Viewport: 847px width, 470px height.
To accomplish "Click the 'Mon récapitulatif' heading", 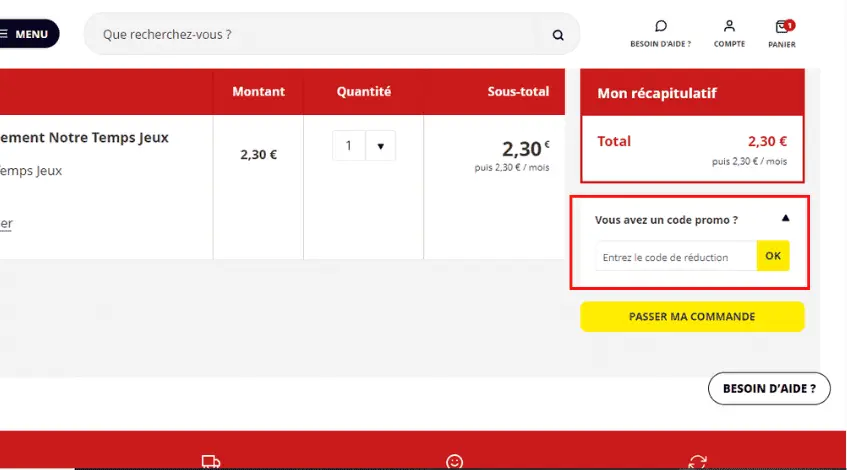I will coord(657,93).
